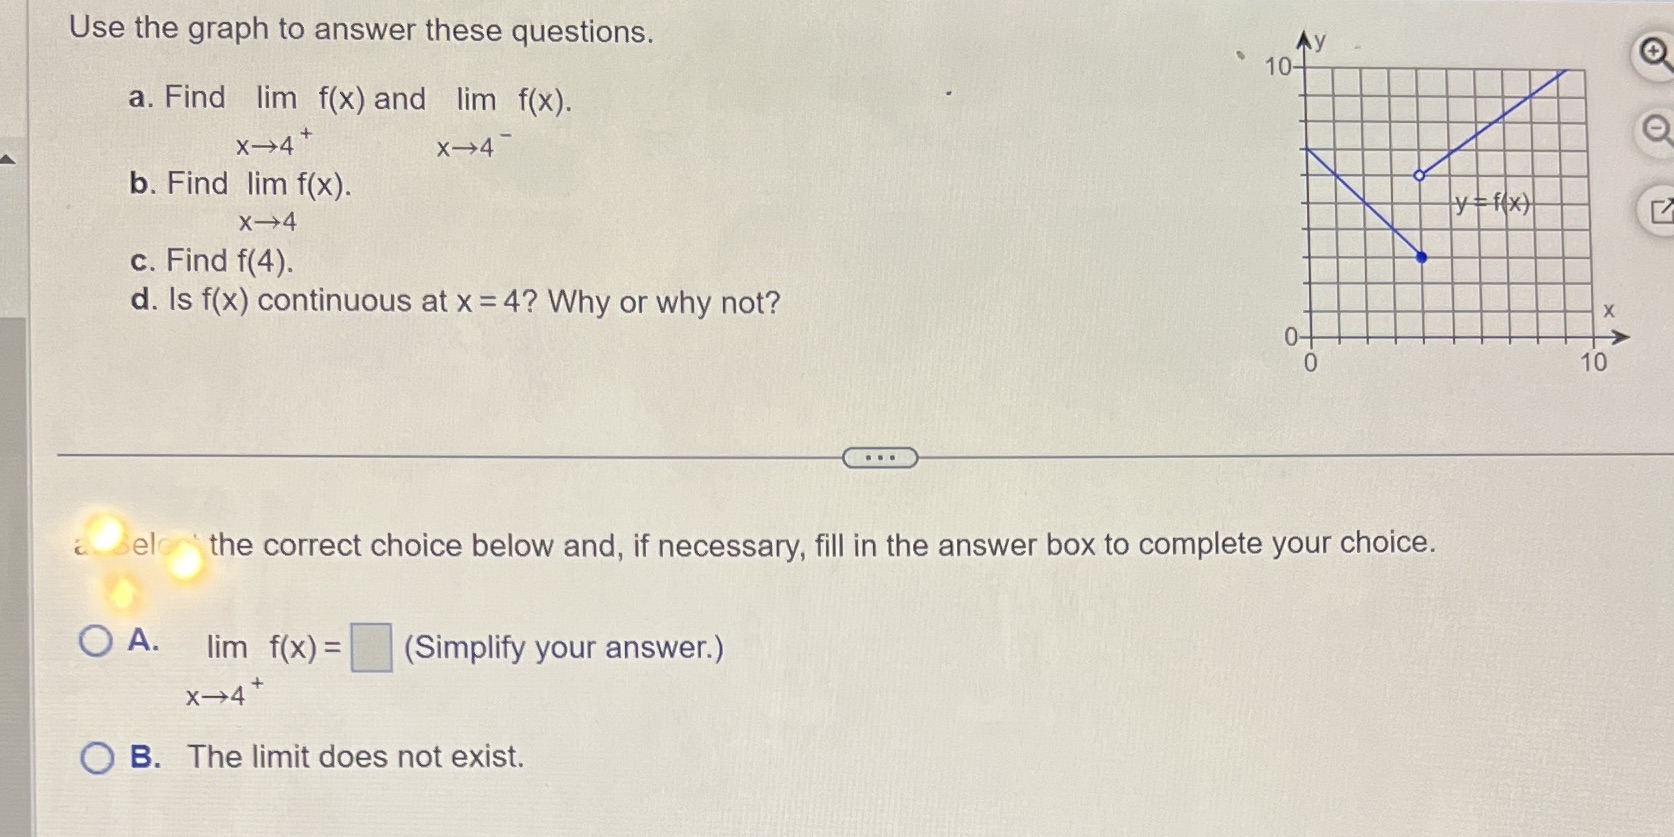Click the filled solid point on the graph
Screen dimensions: 1674x837
coord(1422,257)
